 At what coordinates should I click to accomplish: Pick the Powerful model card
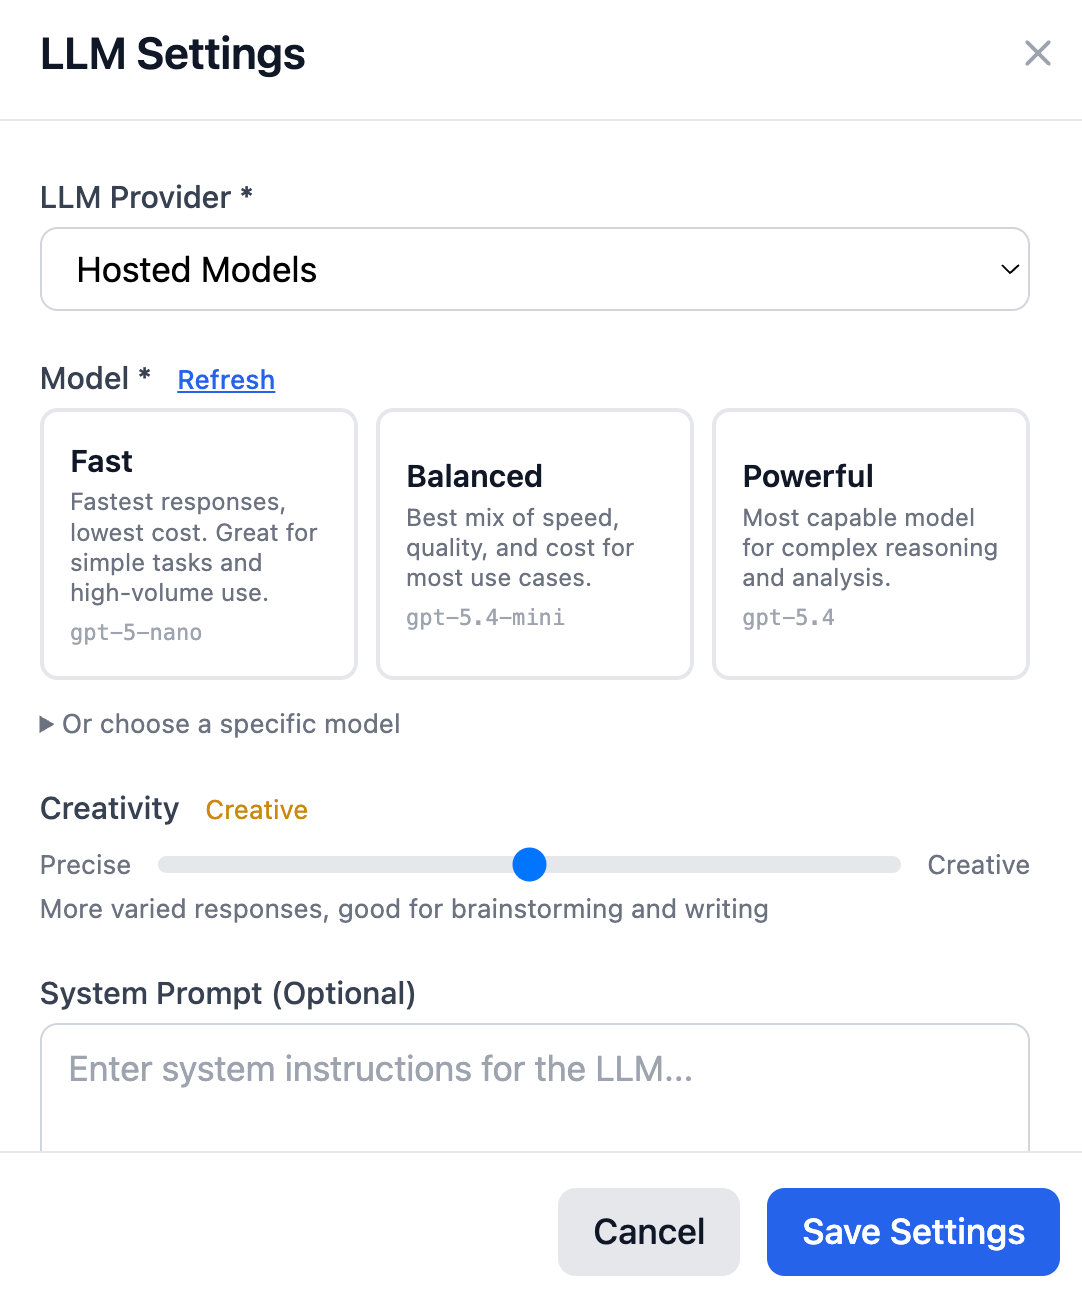click(870, 543)
